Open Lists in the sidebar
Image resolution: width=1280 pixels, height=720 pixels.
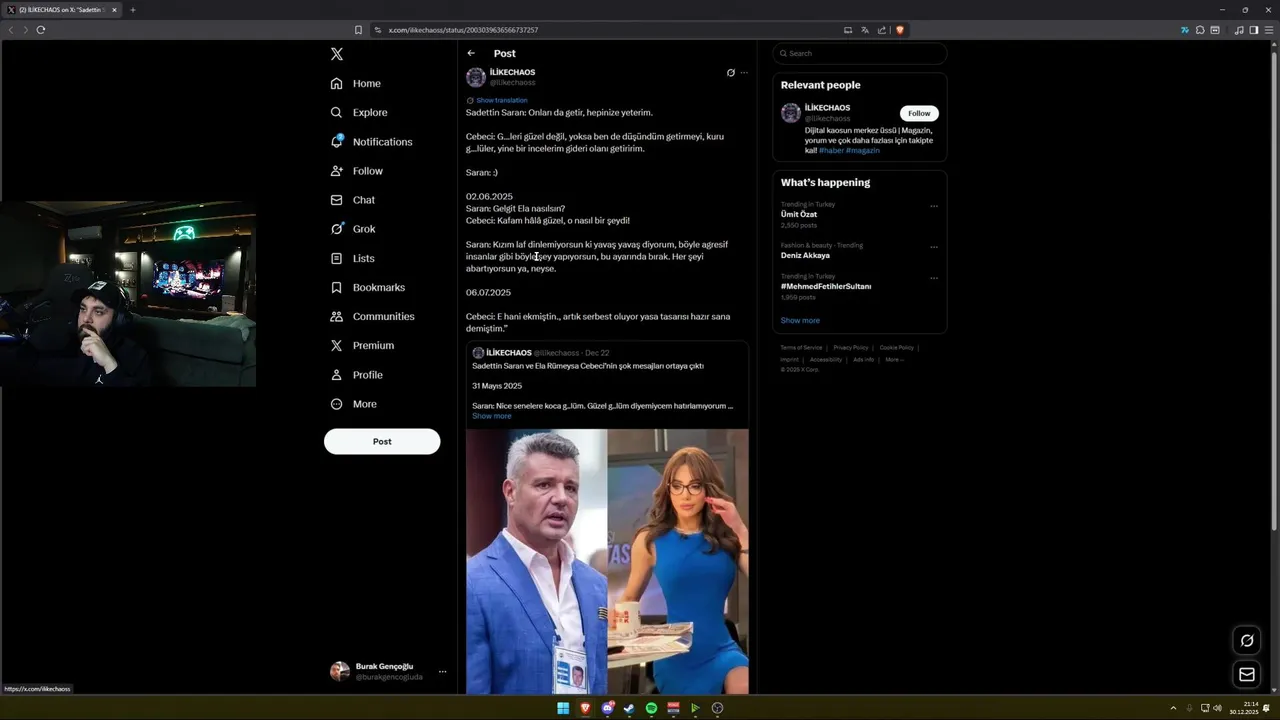352,258
